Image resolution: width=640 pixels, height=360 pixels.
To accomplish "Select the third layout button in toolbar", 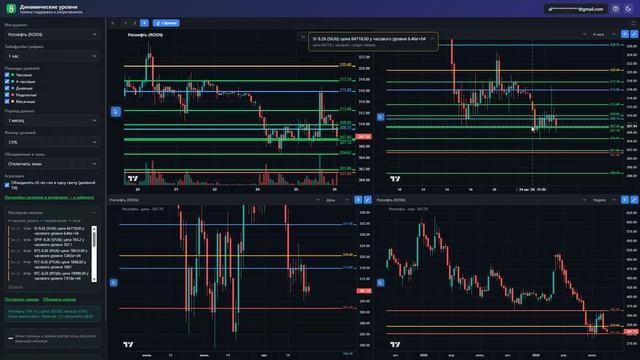I will click(135, 23).
